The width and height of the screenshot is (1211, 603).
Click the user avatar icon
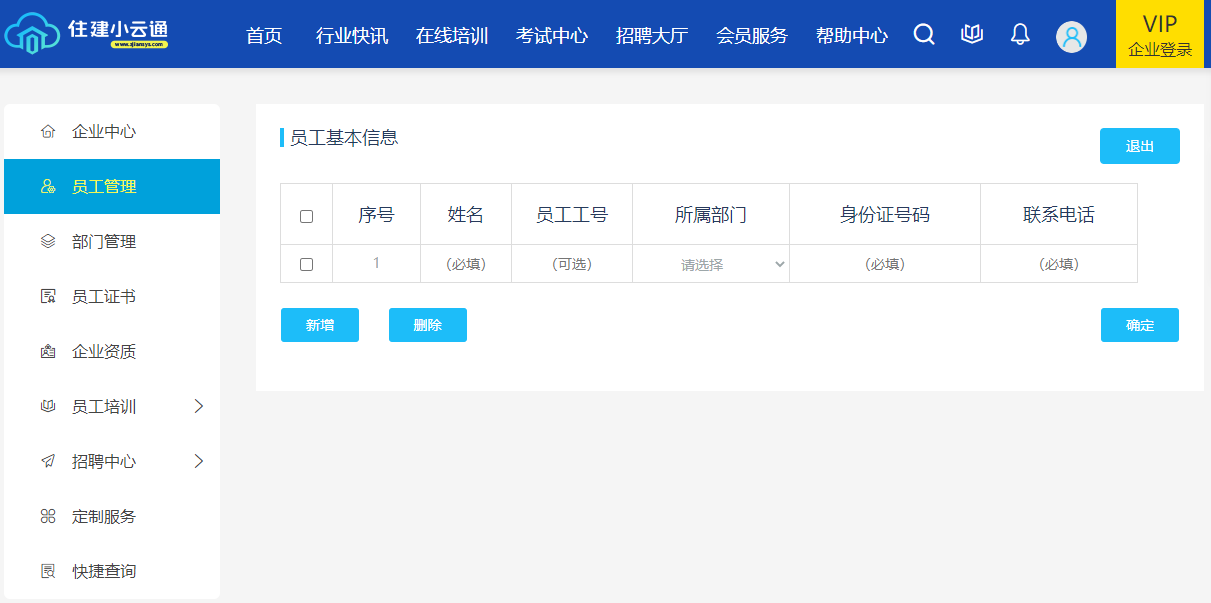(1071, 37)
